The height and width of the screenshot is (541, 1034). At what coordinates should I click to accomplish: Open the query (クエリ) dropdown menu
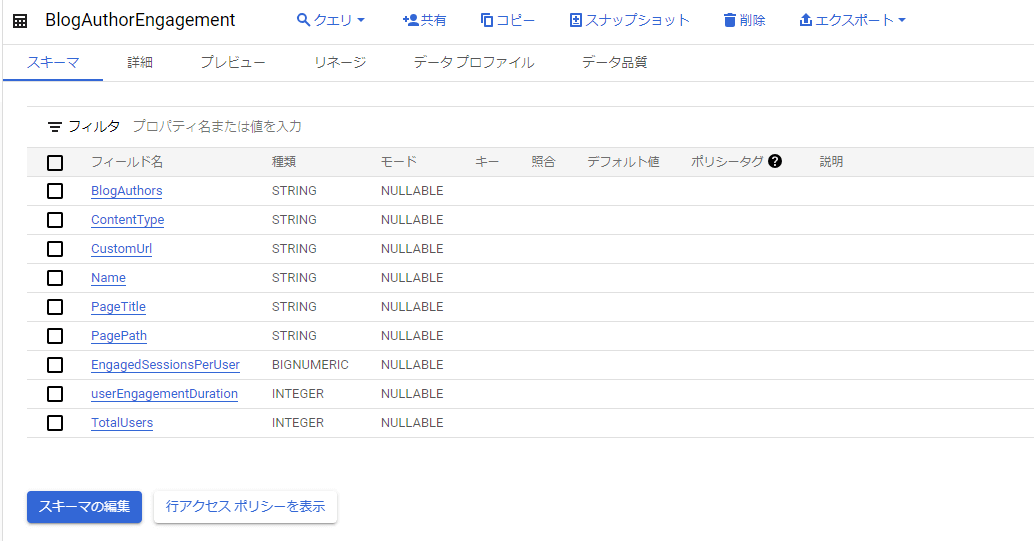[332, 20]
